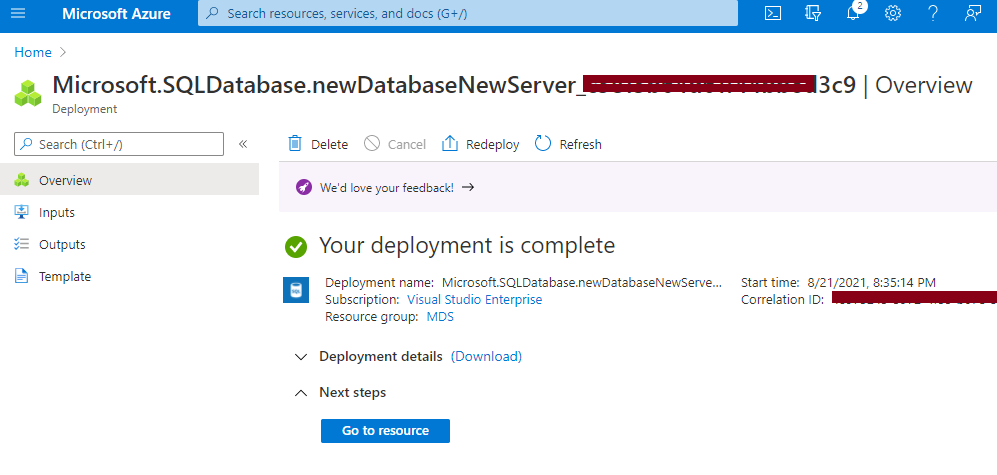Click the Go to resource button
This screenshot has width=997, height=475.
385,431
